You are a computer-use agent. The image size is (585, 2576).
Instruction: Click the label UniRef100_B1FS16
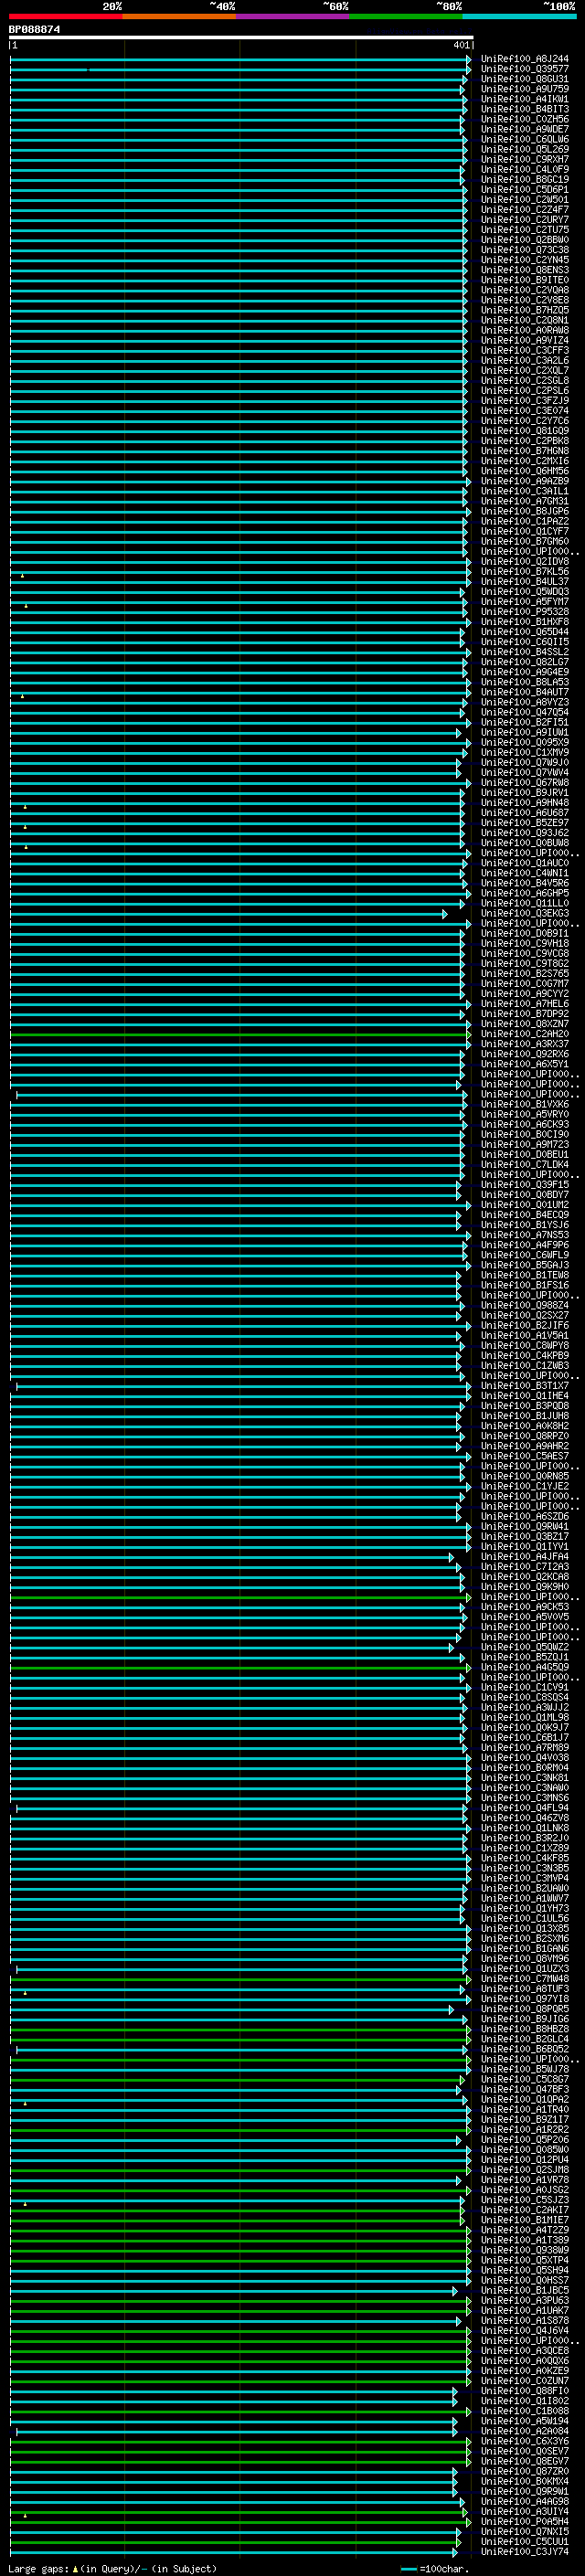(524, 1285)
